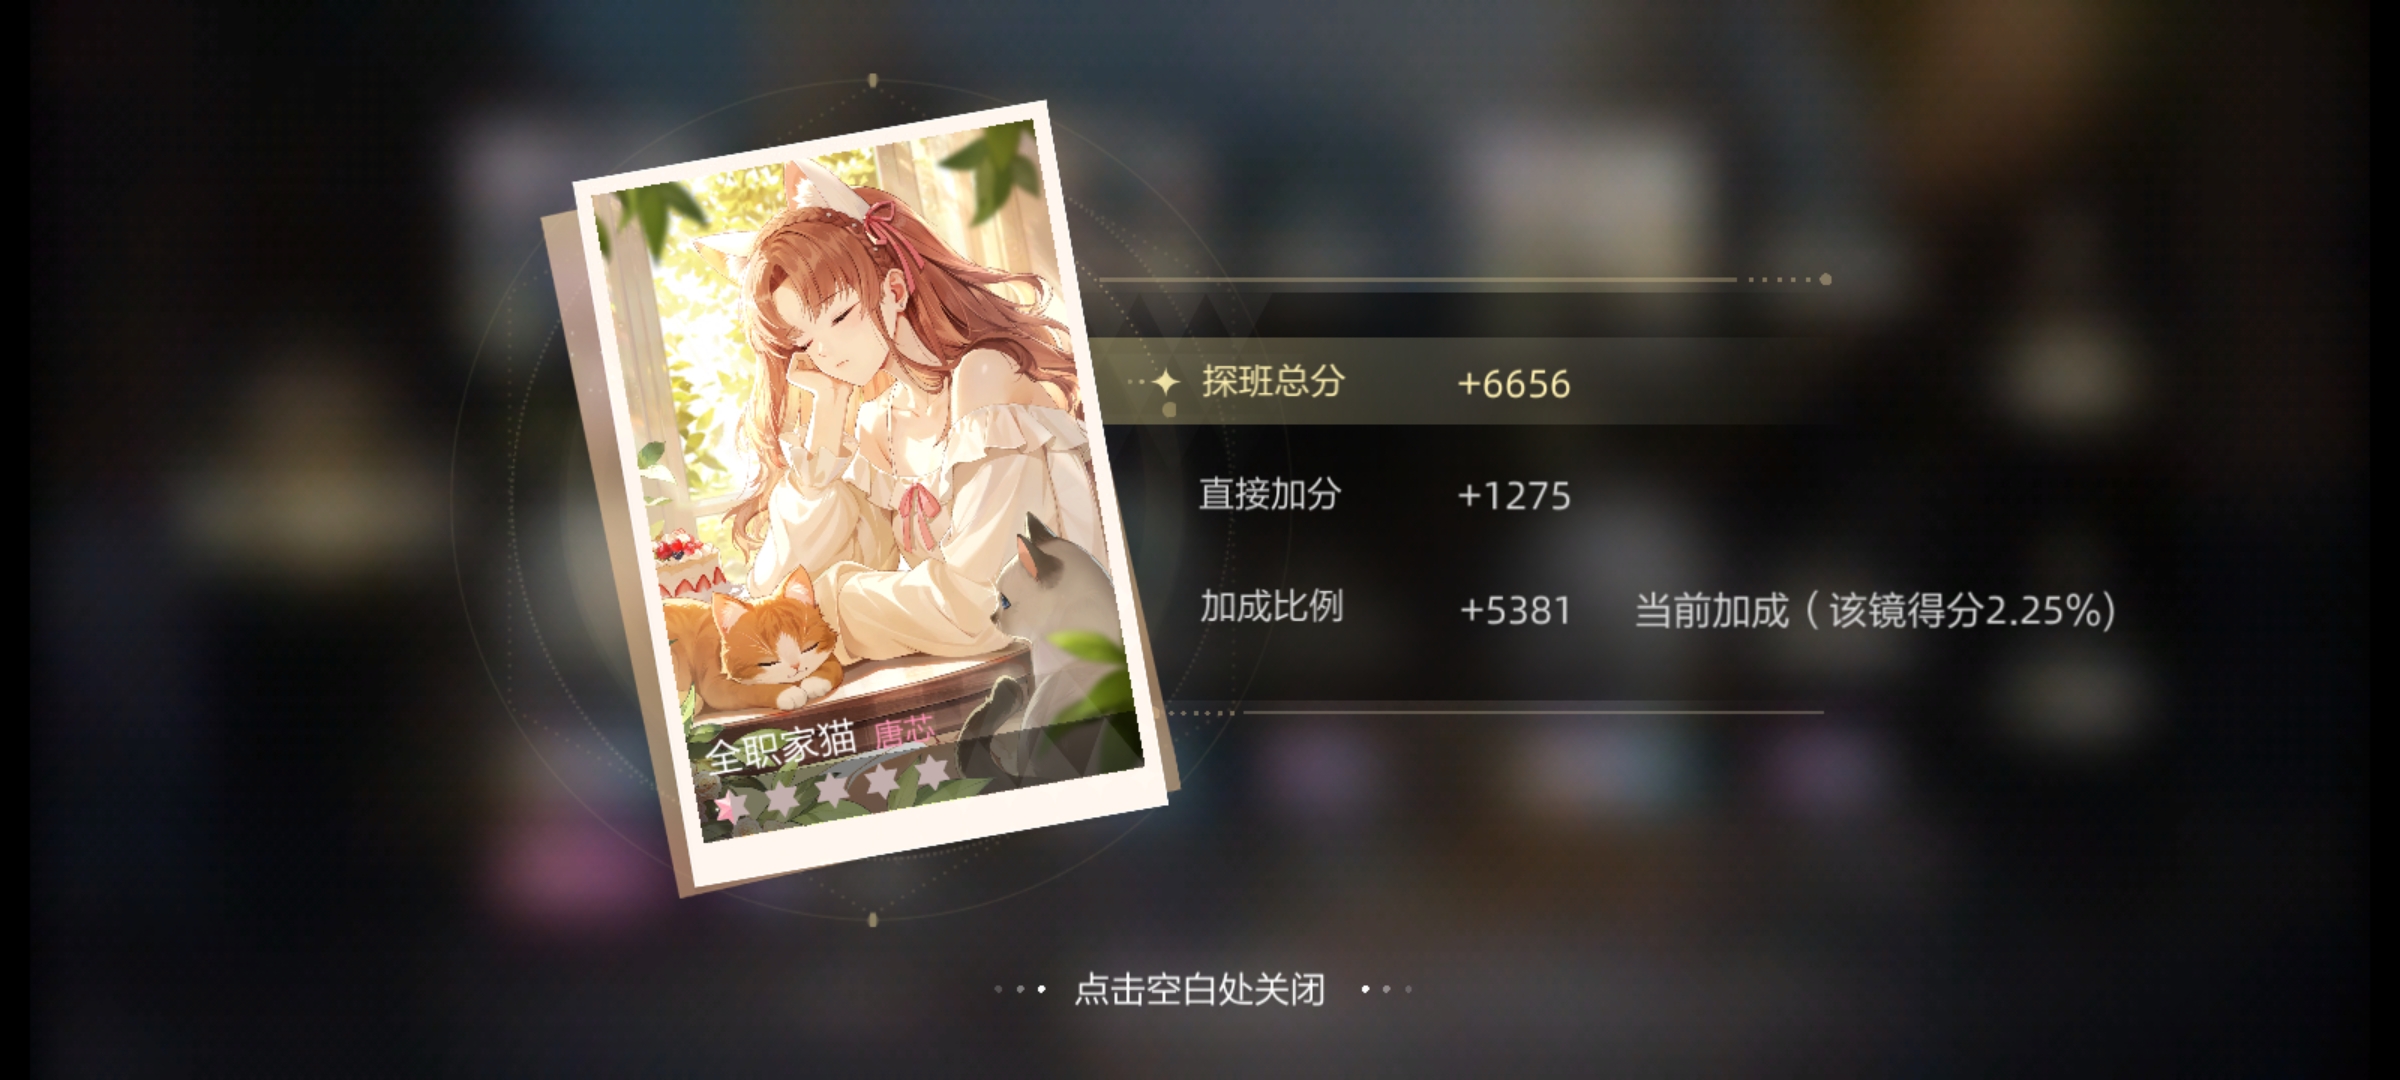Select the 探班总分 highlighted row label
This screenshot has height=1080, width=2400.
[x=1273, y=381]
